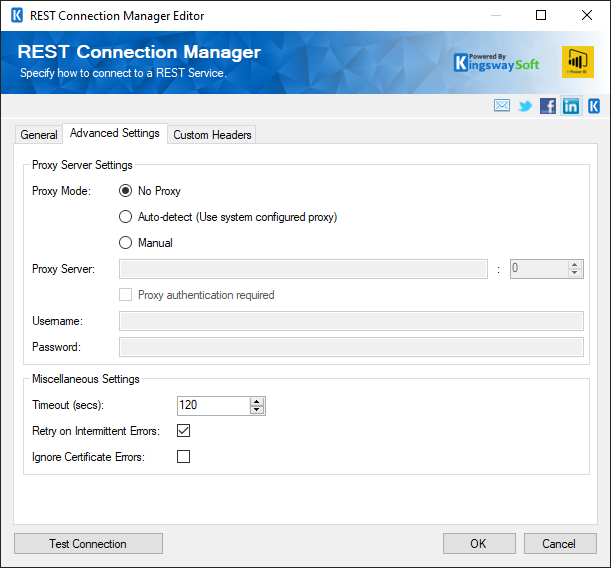Click the Timeout seconds input field
This screenshot has height=568, width=611.
(x=212, y=406)
